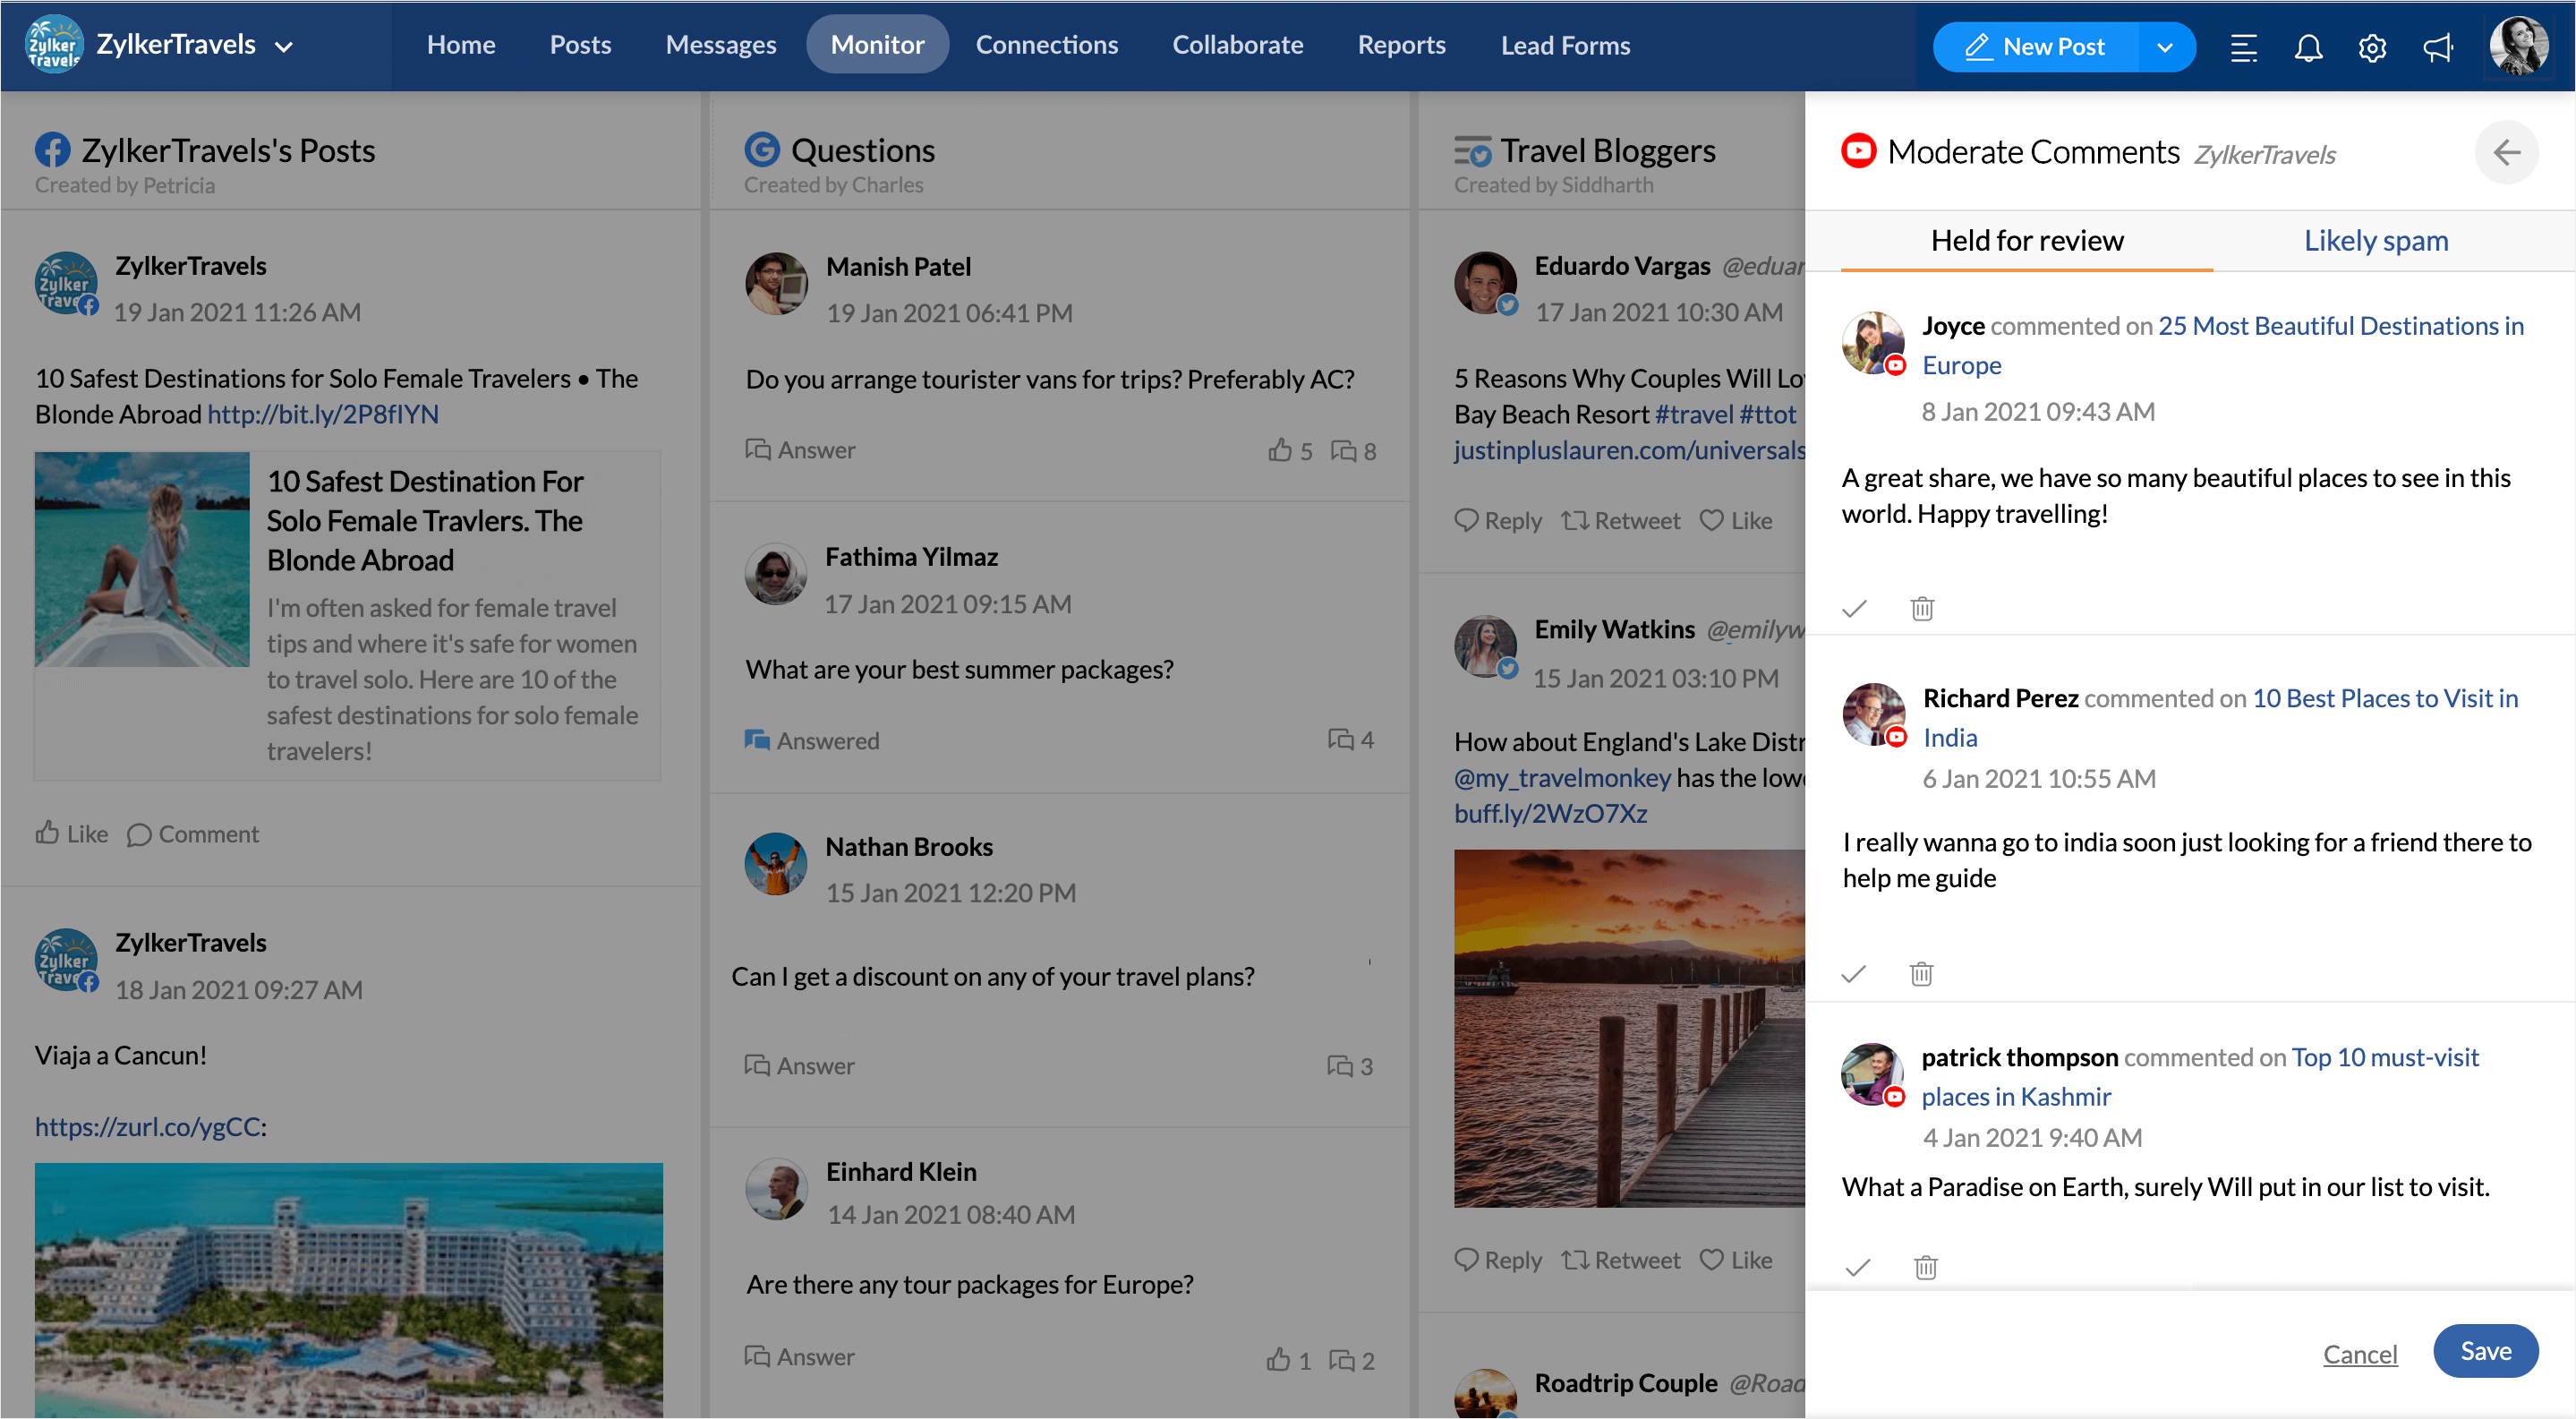Approve patrick thompson's comment with checkmark

tap(1858, 1267)
